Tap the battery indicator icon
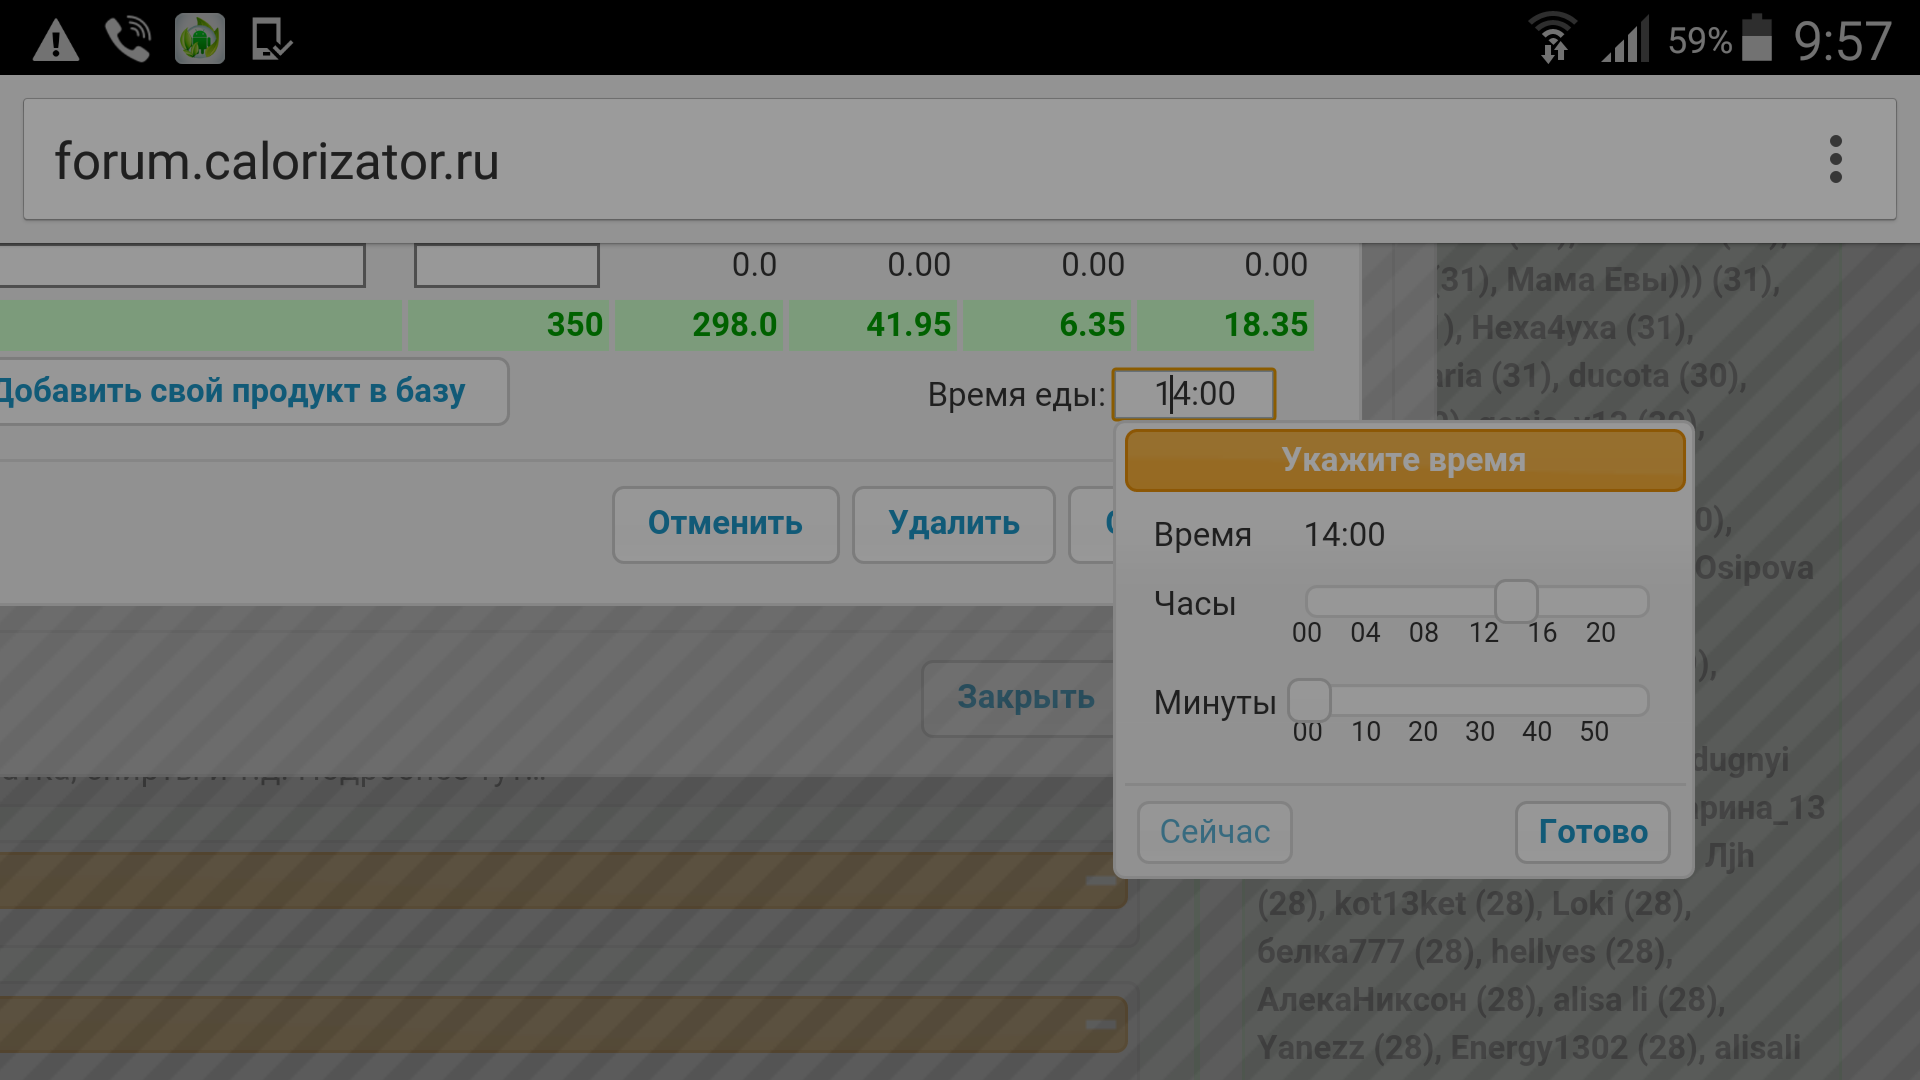Viewport: 1920px width, 1080px height. click(1757, 40)
